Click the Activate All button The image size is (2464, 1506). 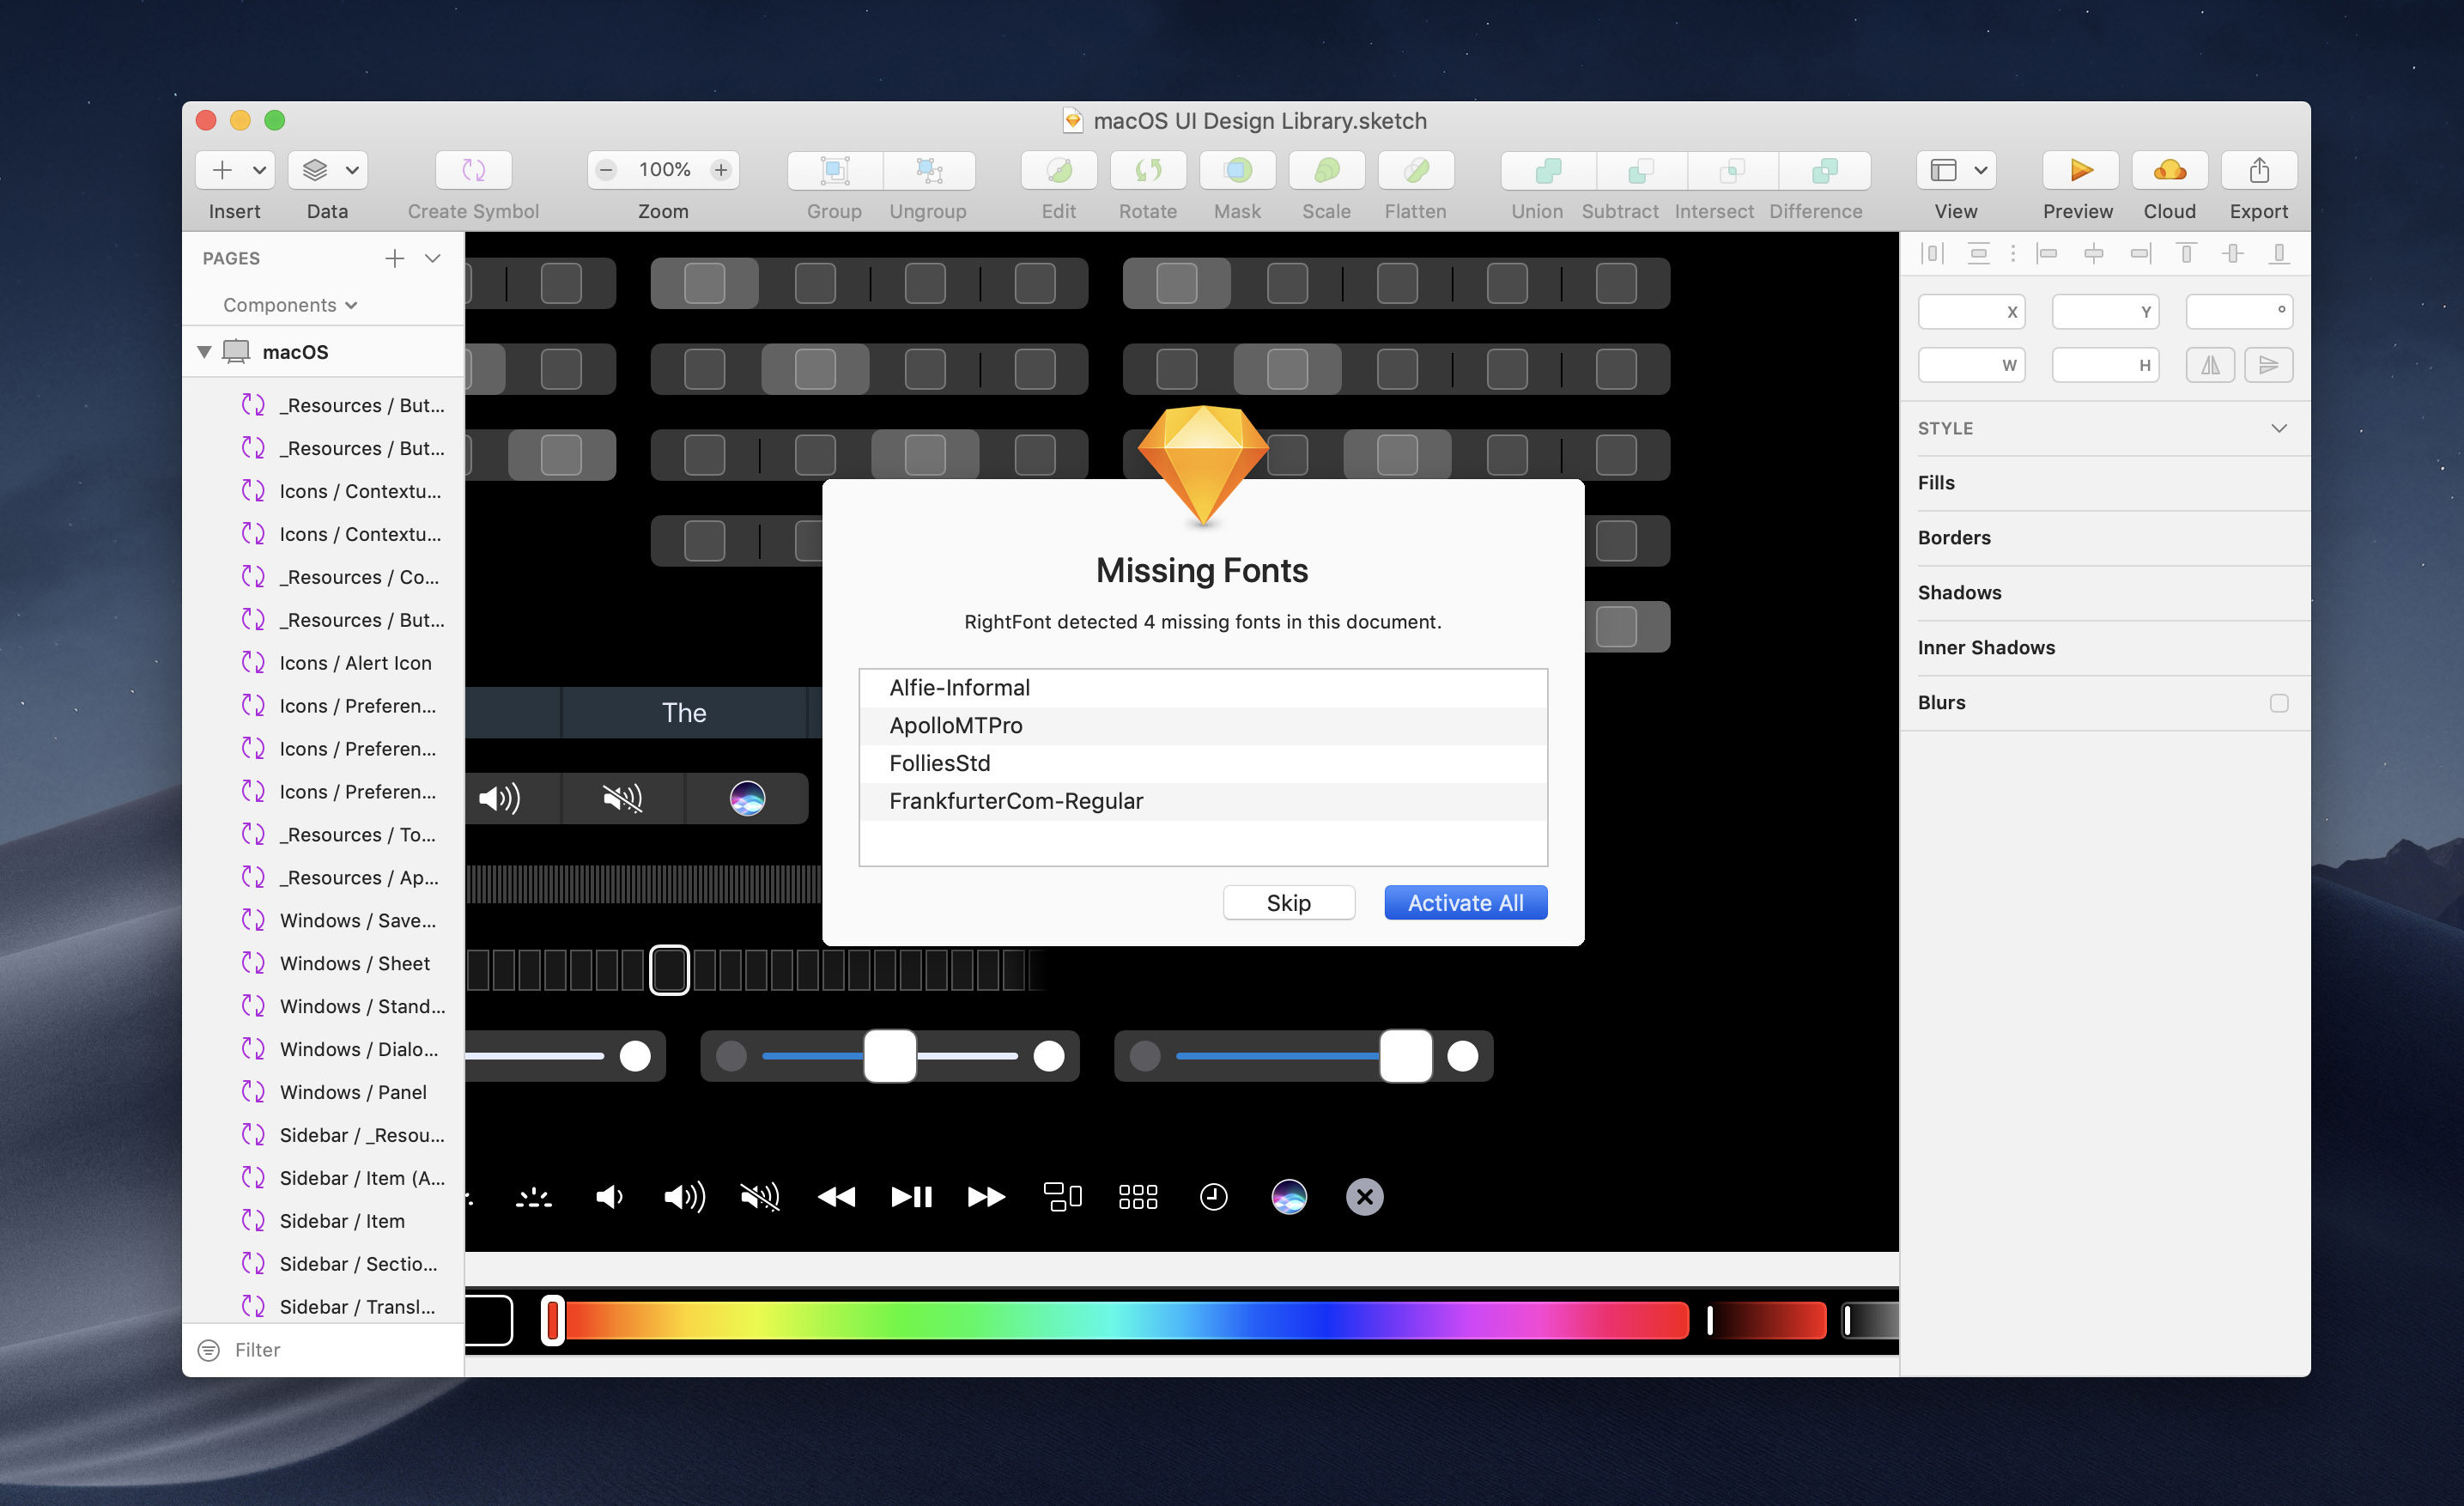[1465, 903]
